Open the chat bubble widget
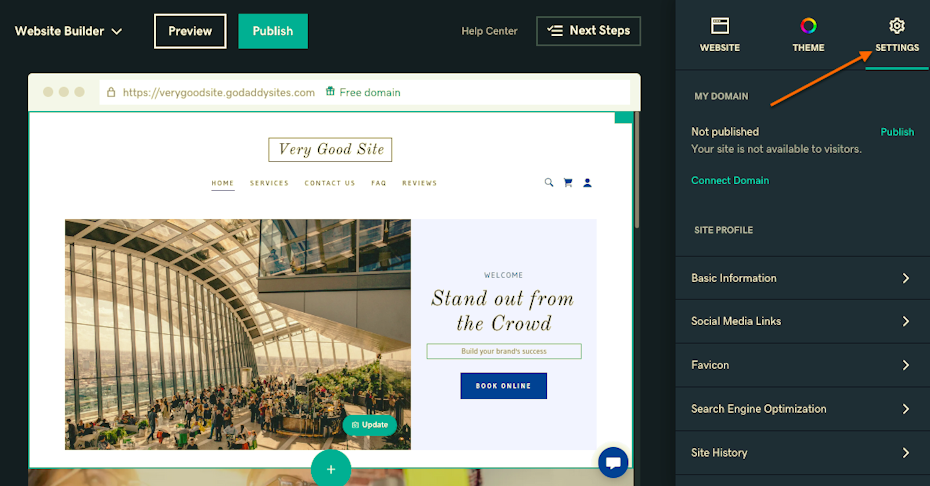Image resolution: width=930 pixels, height=486 pixels. [613, 462]
